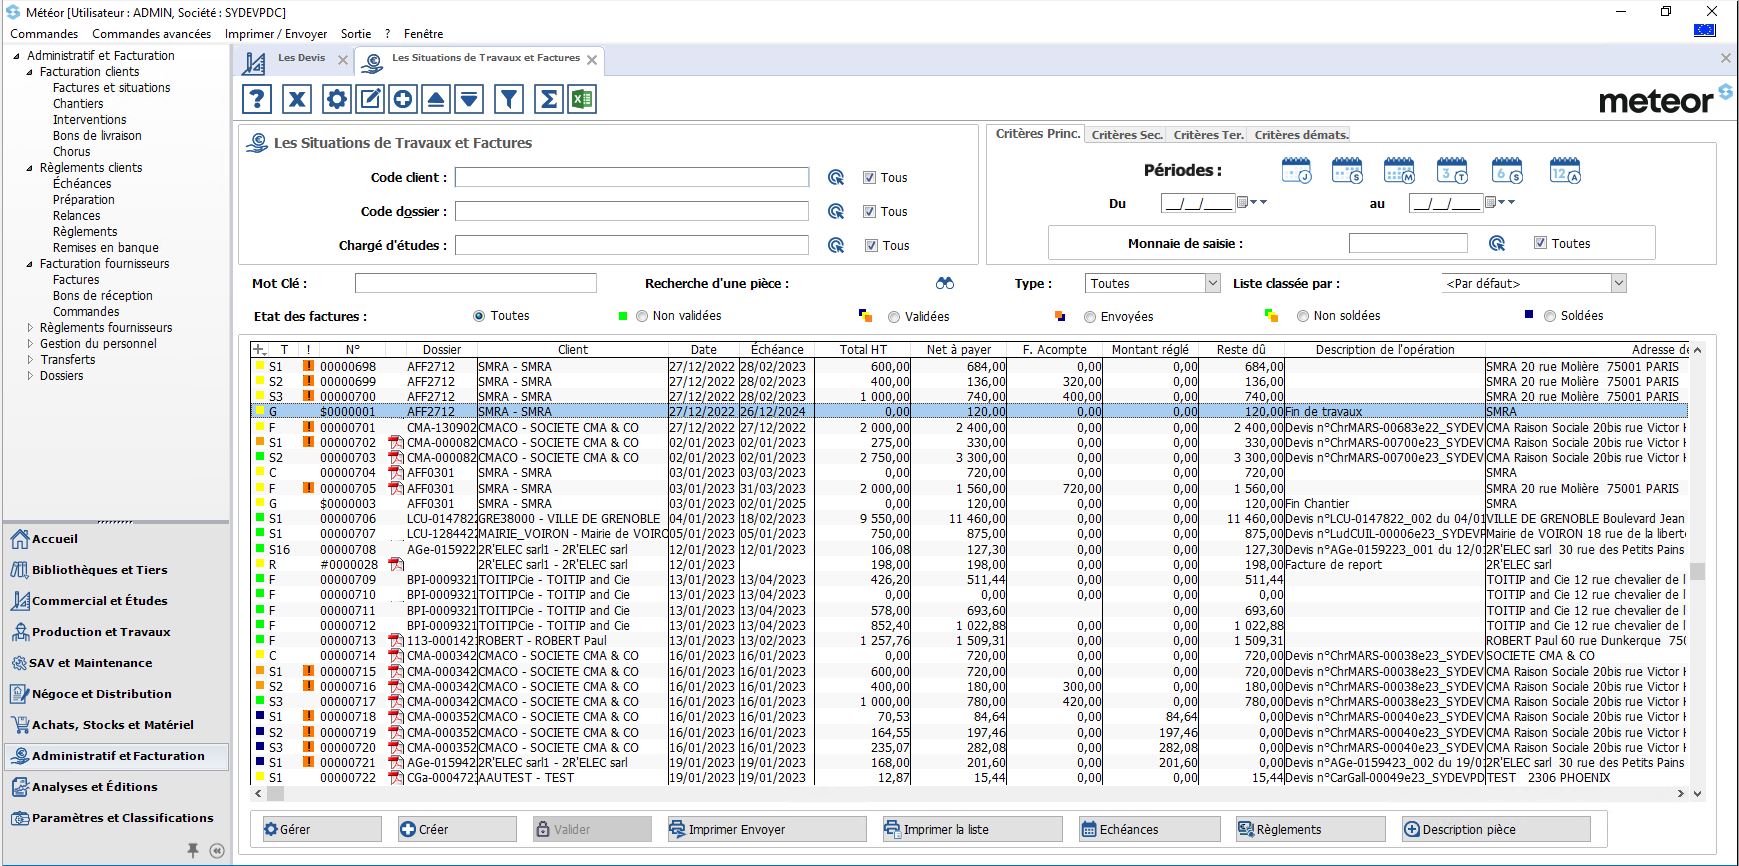
Task: Select the Envoyées radio button
Action: 1090,317
